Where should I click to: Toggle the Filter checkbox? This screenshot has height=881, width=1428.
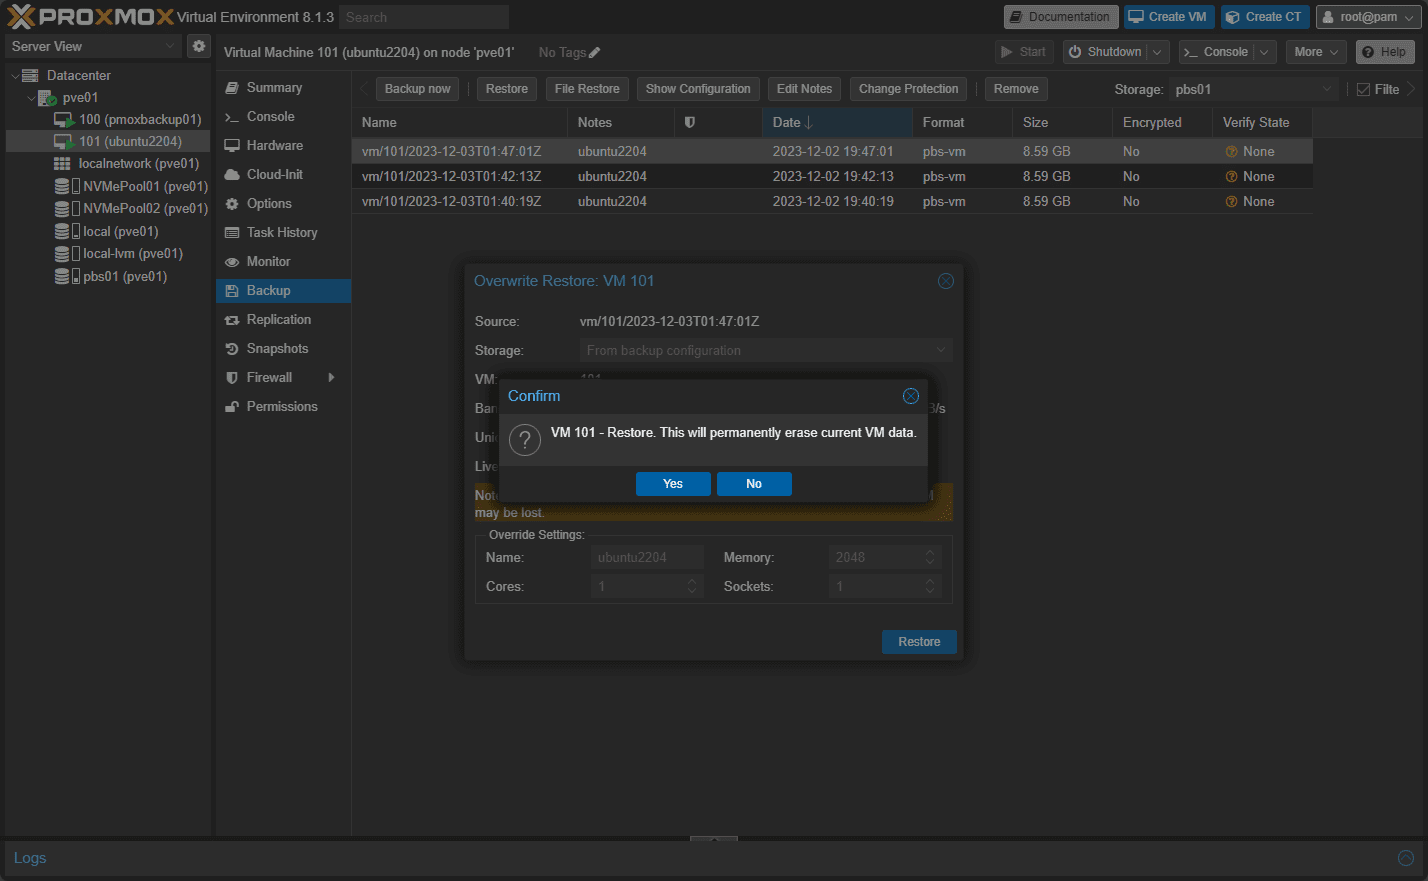tap(1363, 89)
